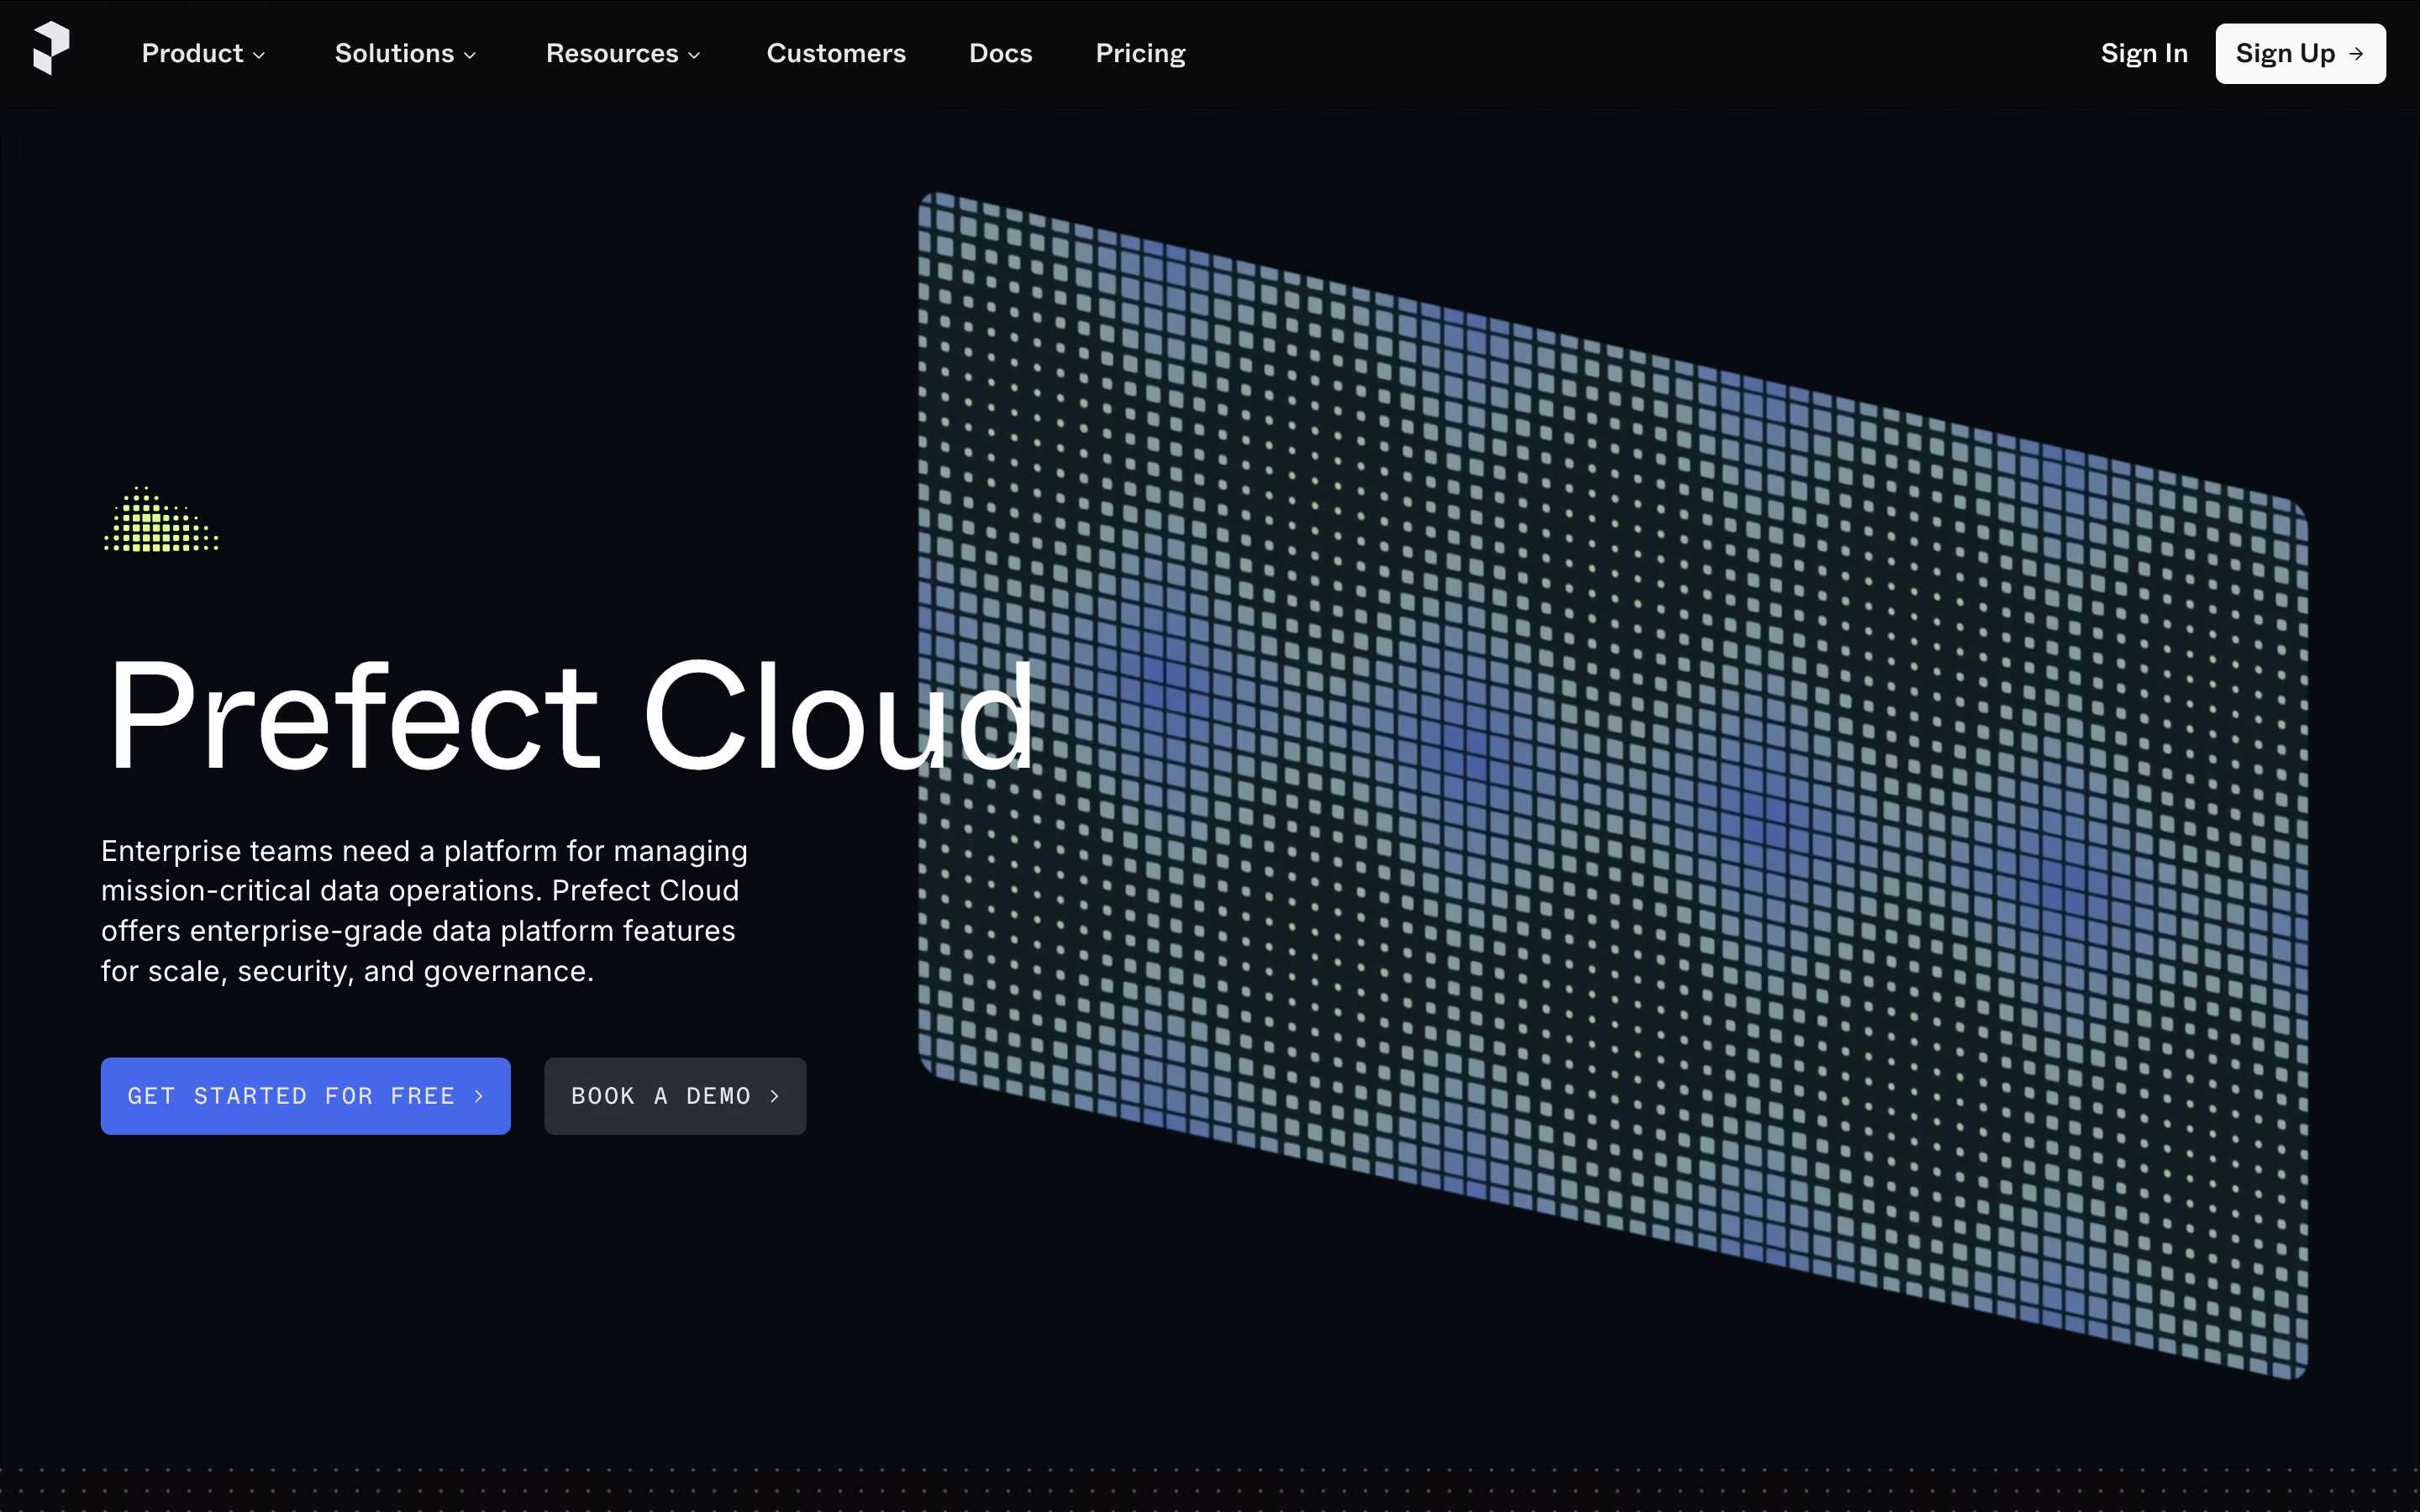
Task: Click the Book a Demo button
Action: (675, 1096)
